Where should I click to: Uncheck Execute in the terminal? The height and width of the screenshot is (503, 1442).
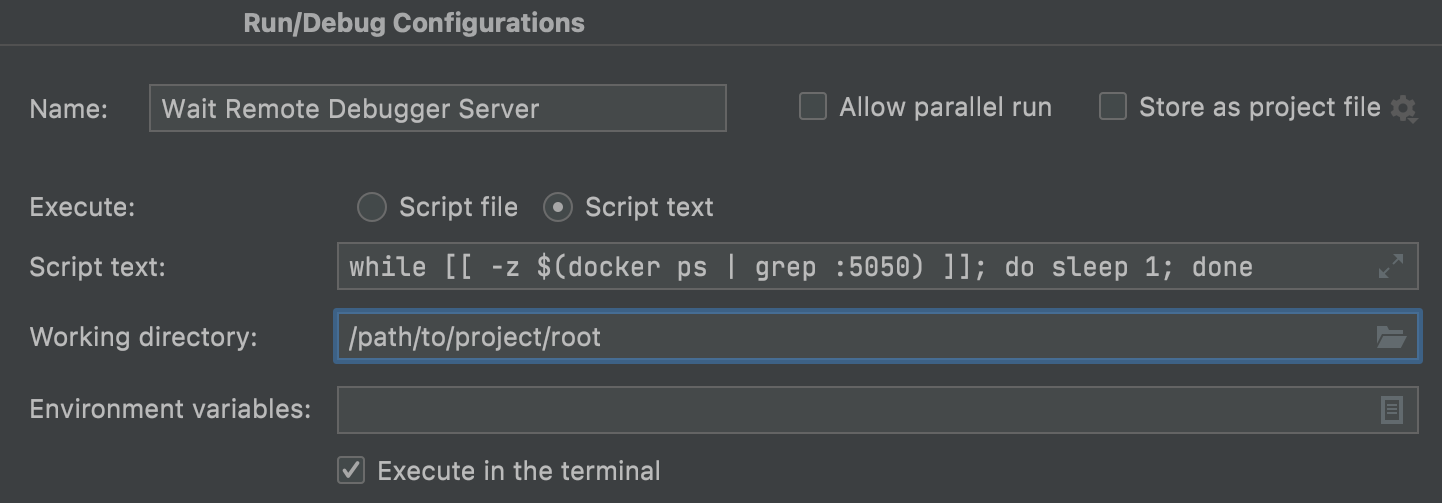[351, 470]
